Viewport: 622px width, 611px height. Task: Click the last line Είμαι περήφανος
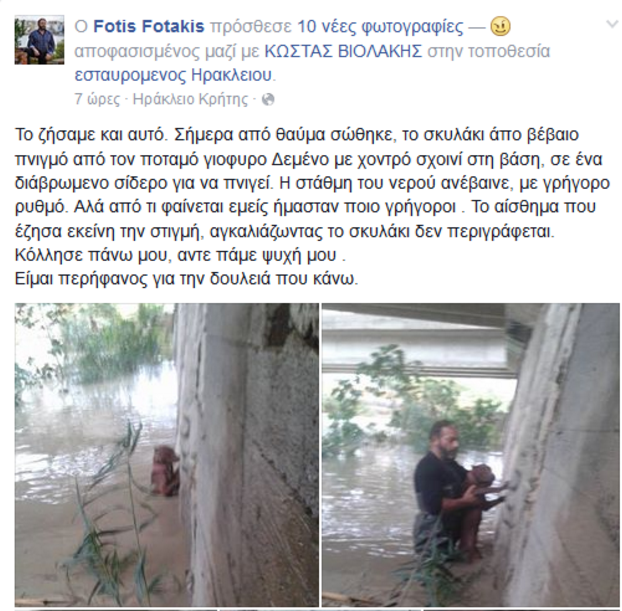coord(186,279)
